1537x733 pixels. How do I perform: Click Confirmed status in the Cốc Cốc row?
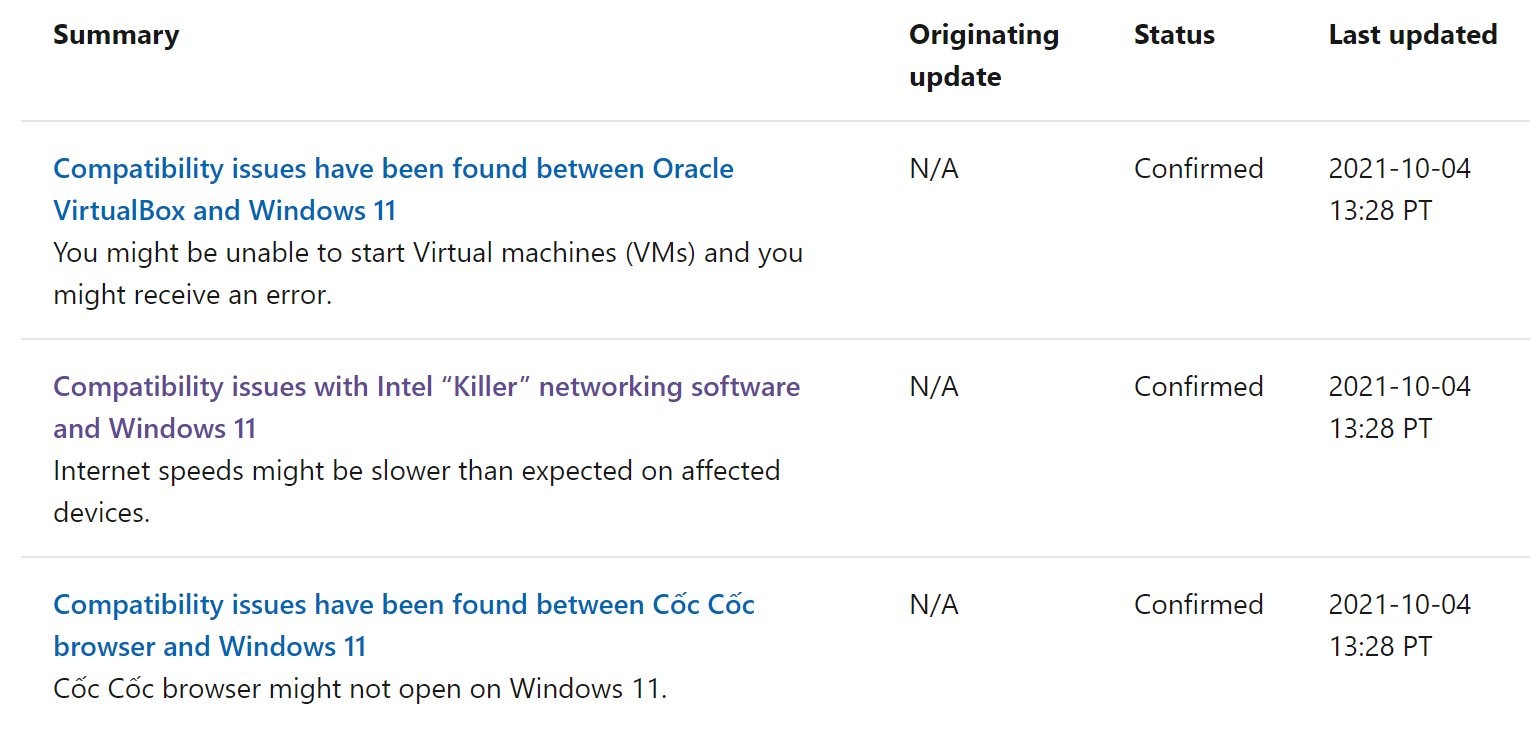[1198, 605]
